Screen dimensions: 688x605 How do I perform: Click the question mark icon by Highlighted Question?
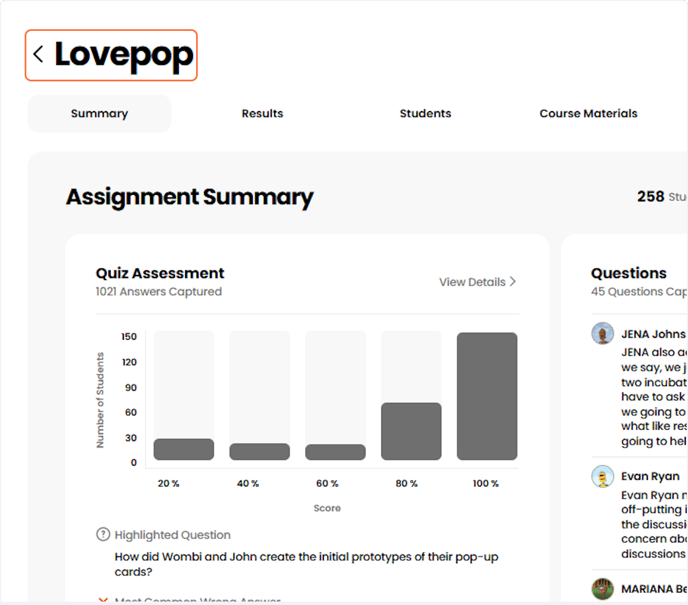click(x=103, y=535)
